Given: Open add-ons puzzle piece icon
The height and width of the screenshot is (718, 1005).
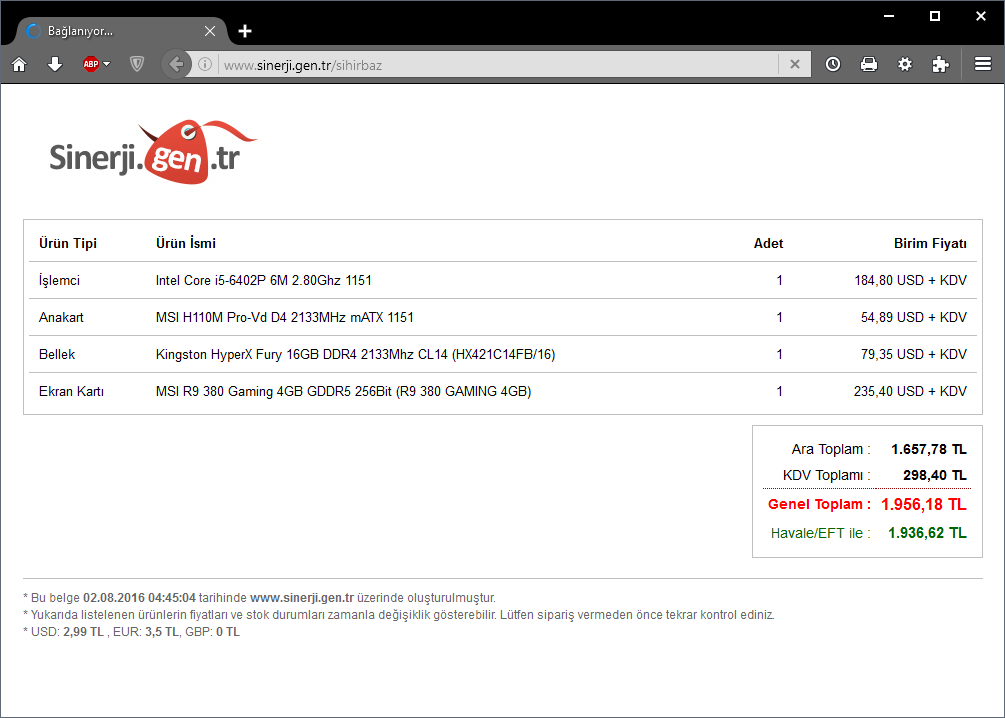Looking at the screenshot, I should tap(940, 64).
